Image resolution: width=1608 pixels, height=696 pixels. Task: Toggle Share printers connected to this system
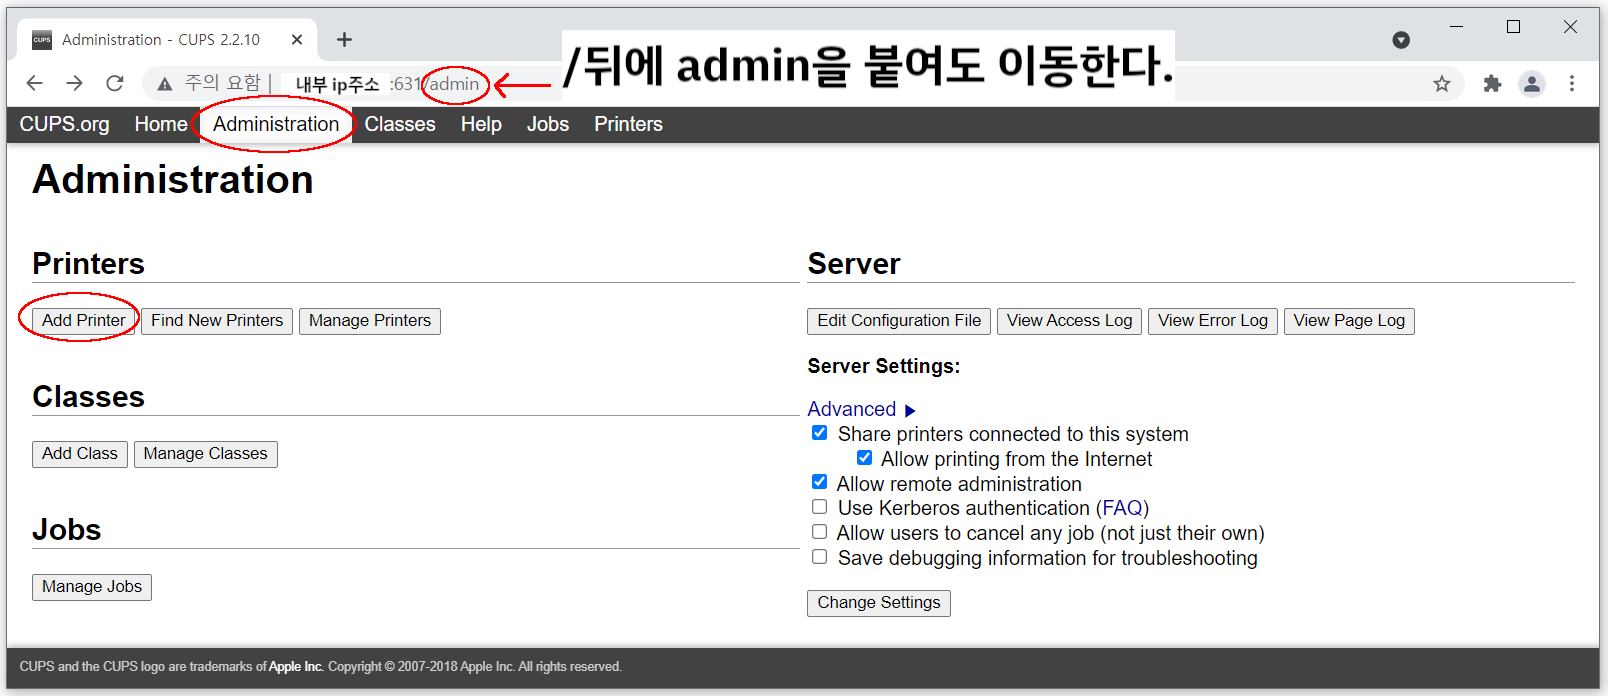pos(819,433)
